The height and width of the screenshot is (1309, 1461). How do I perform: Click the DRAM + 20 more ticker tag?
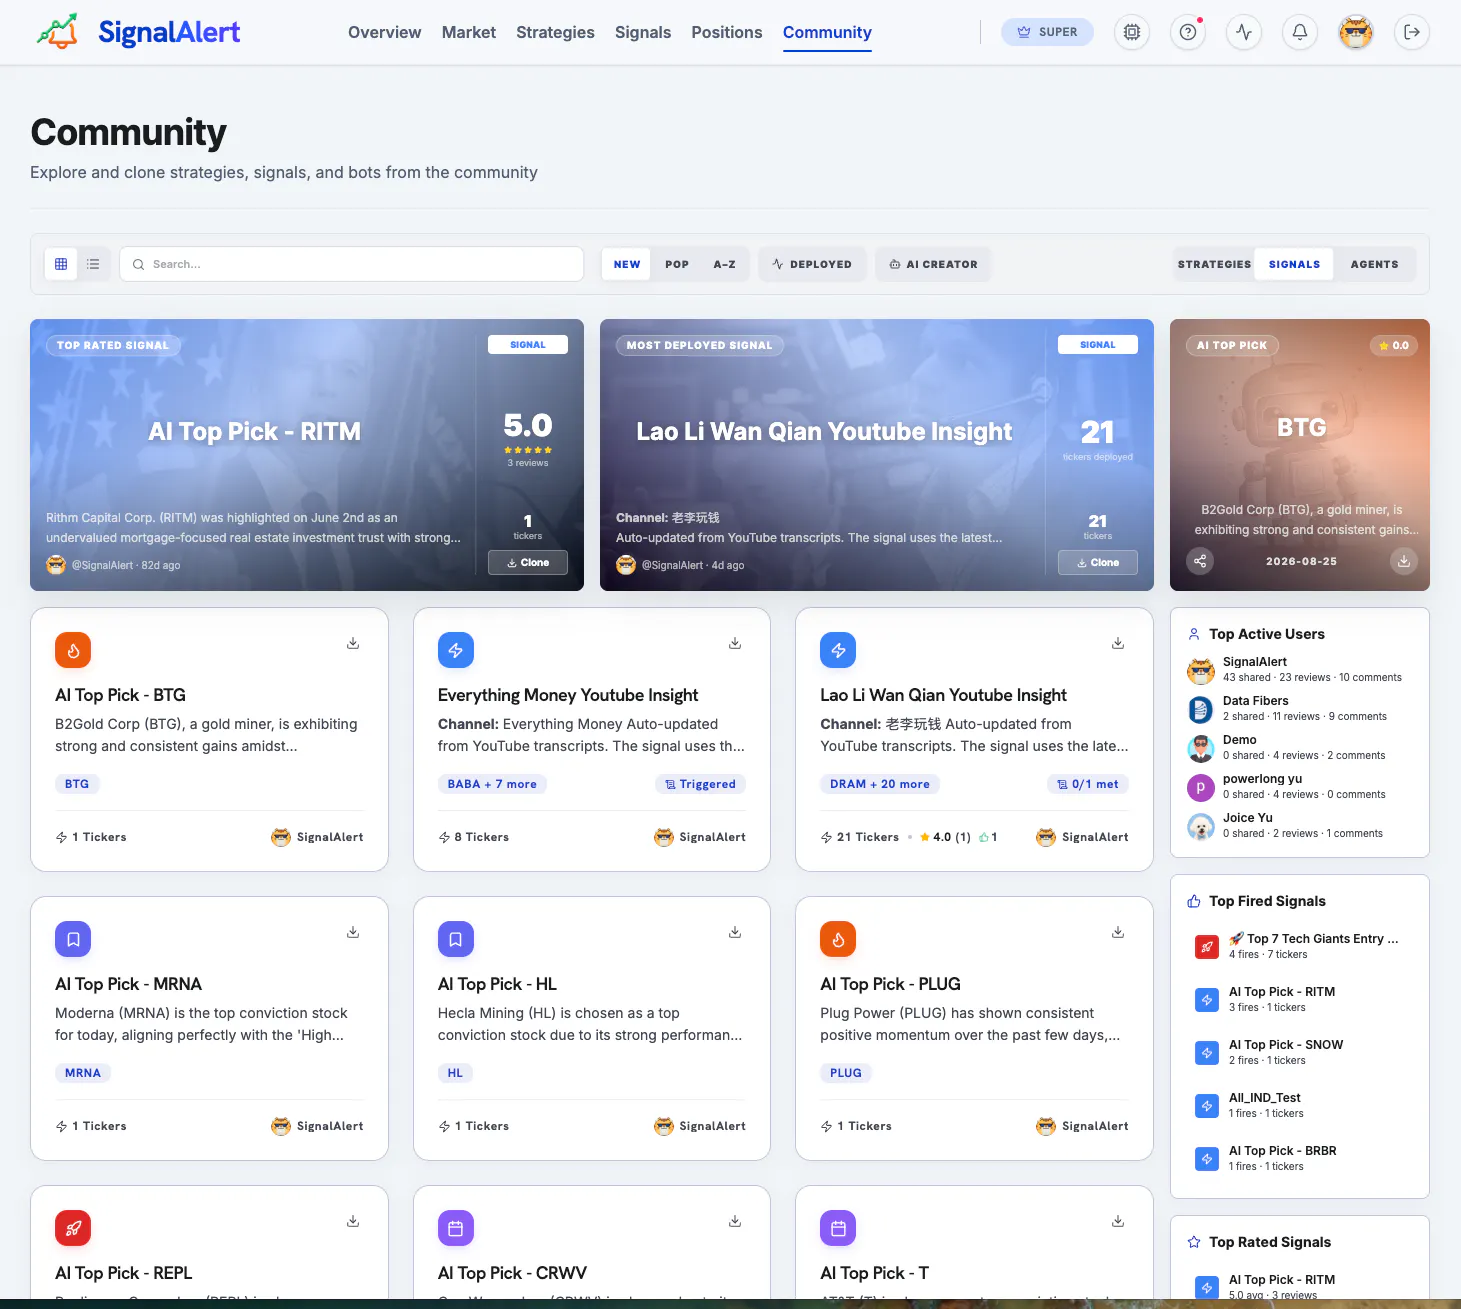point(880,784)
